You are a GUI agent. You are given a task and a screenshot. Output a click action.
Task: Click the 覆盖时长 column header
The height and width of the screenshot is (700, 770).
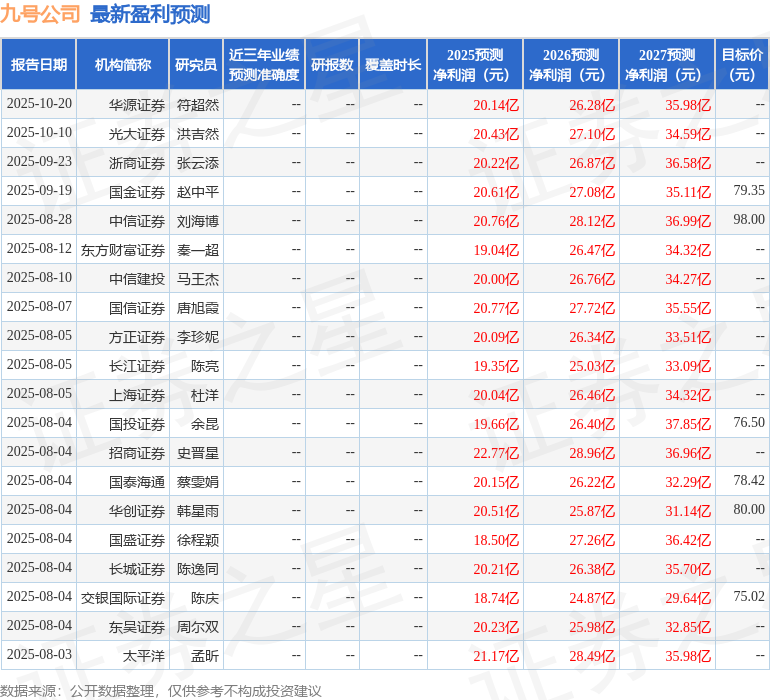[x=393, y=65]
